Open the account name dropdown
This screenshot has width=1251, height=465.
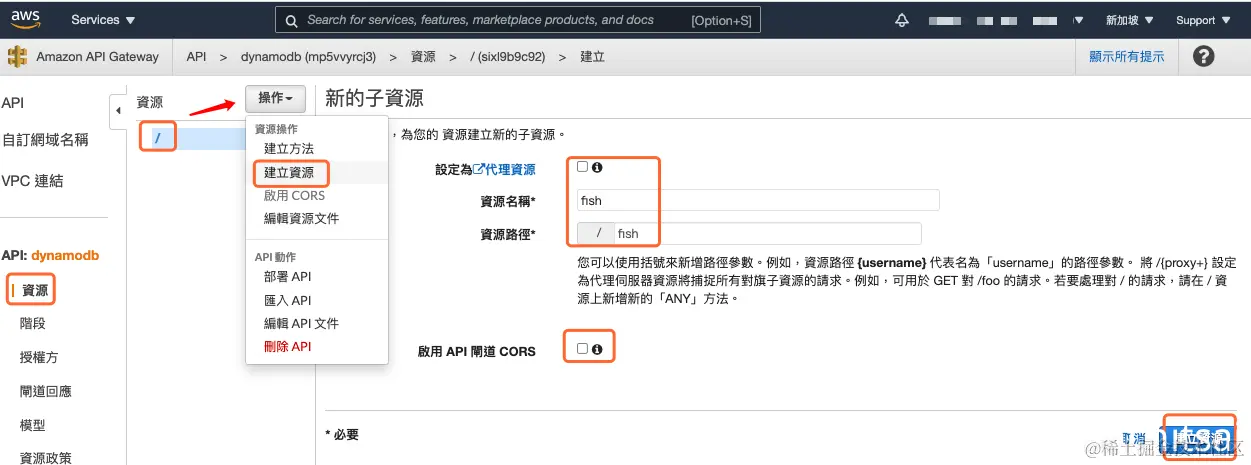click(x=1005, y=20)
